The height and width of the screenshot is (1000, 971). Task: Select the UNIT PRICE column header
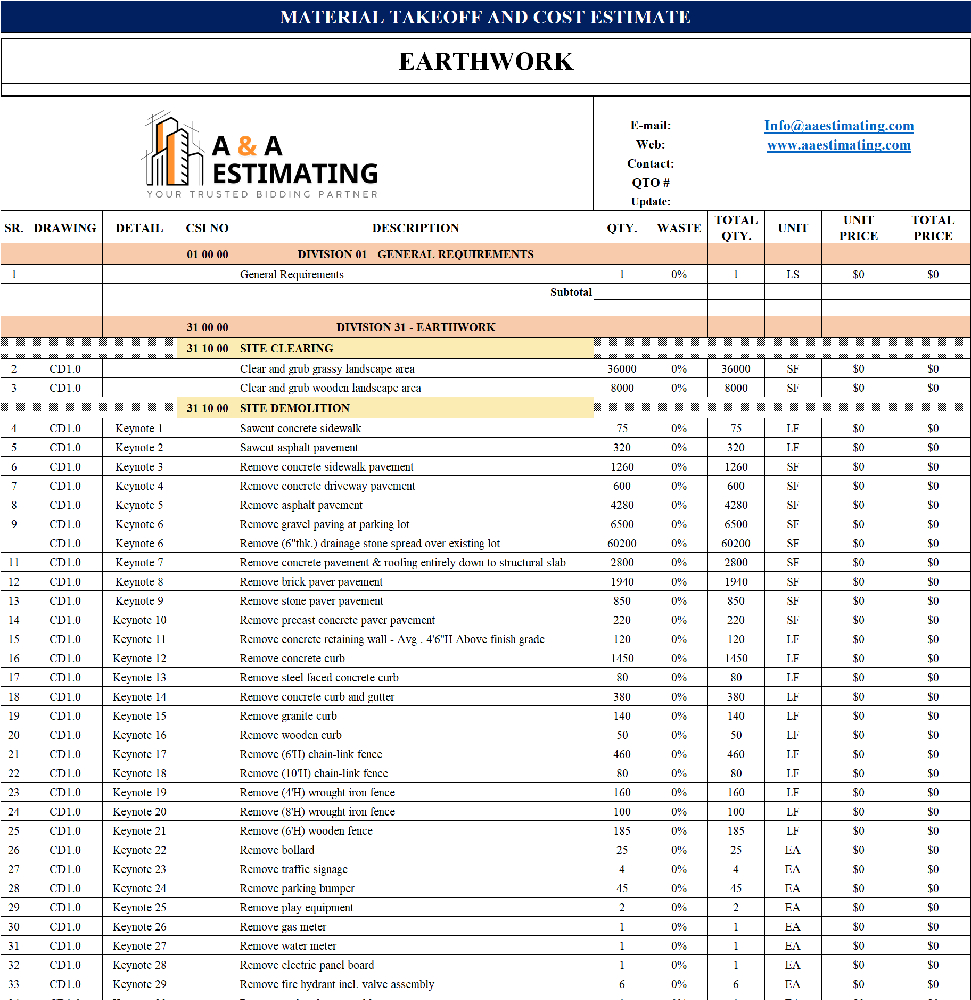[x=858, y=228]
